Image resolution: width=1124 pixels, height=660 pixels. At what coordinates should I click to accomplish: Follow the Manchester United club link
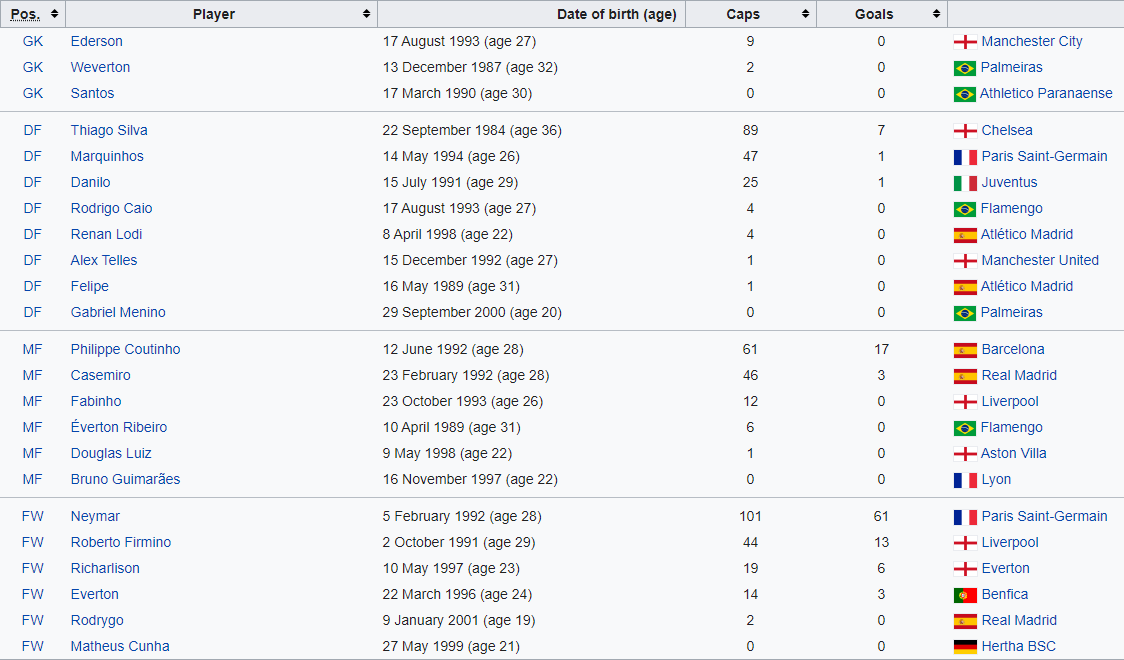pyautogui.click(x=1039, y=261)
